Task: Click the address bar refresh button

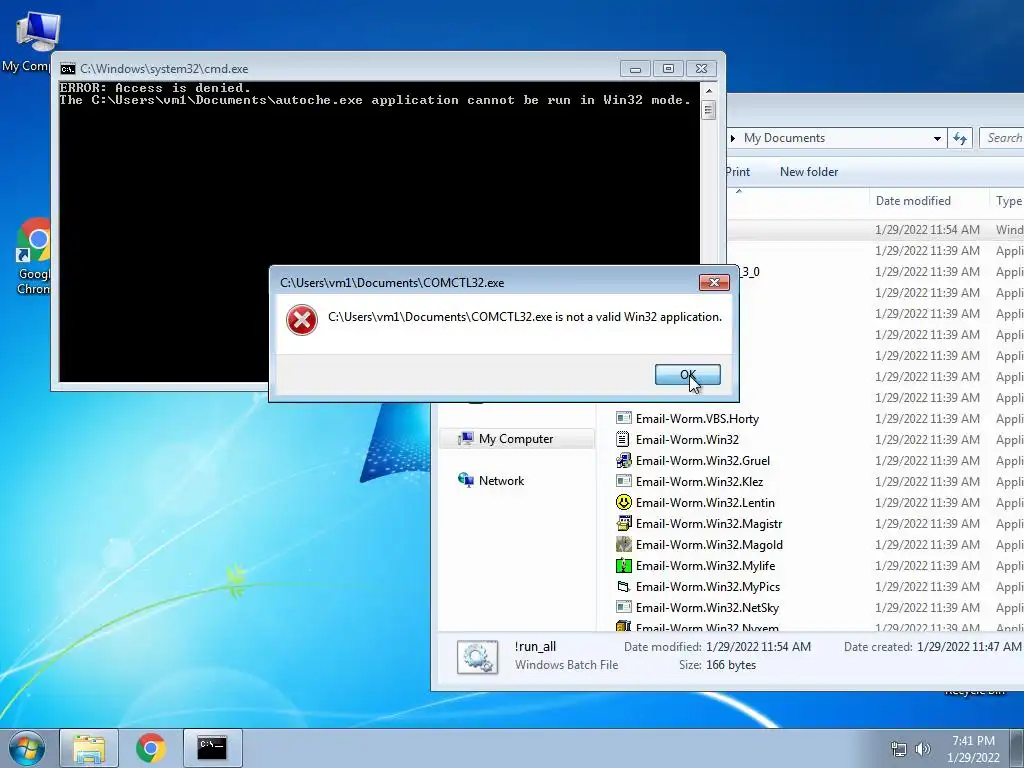Action: (x=960, y=138)
